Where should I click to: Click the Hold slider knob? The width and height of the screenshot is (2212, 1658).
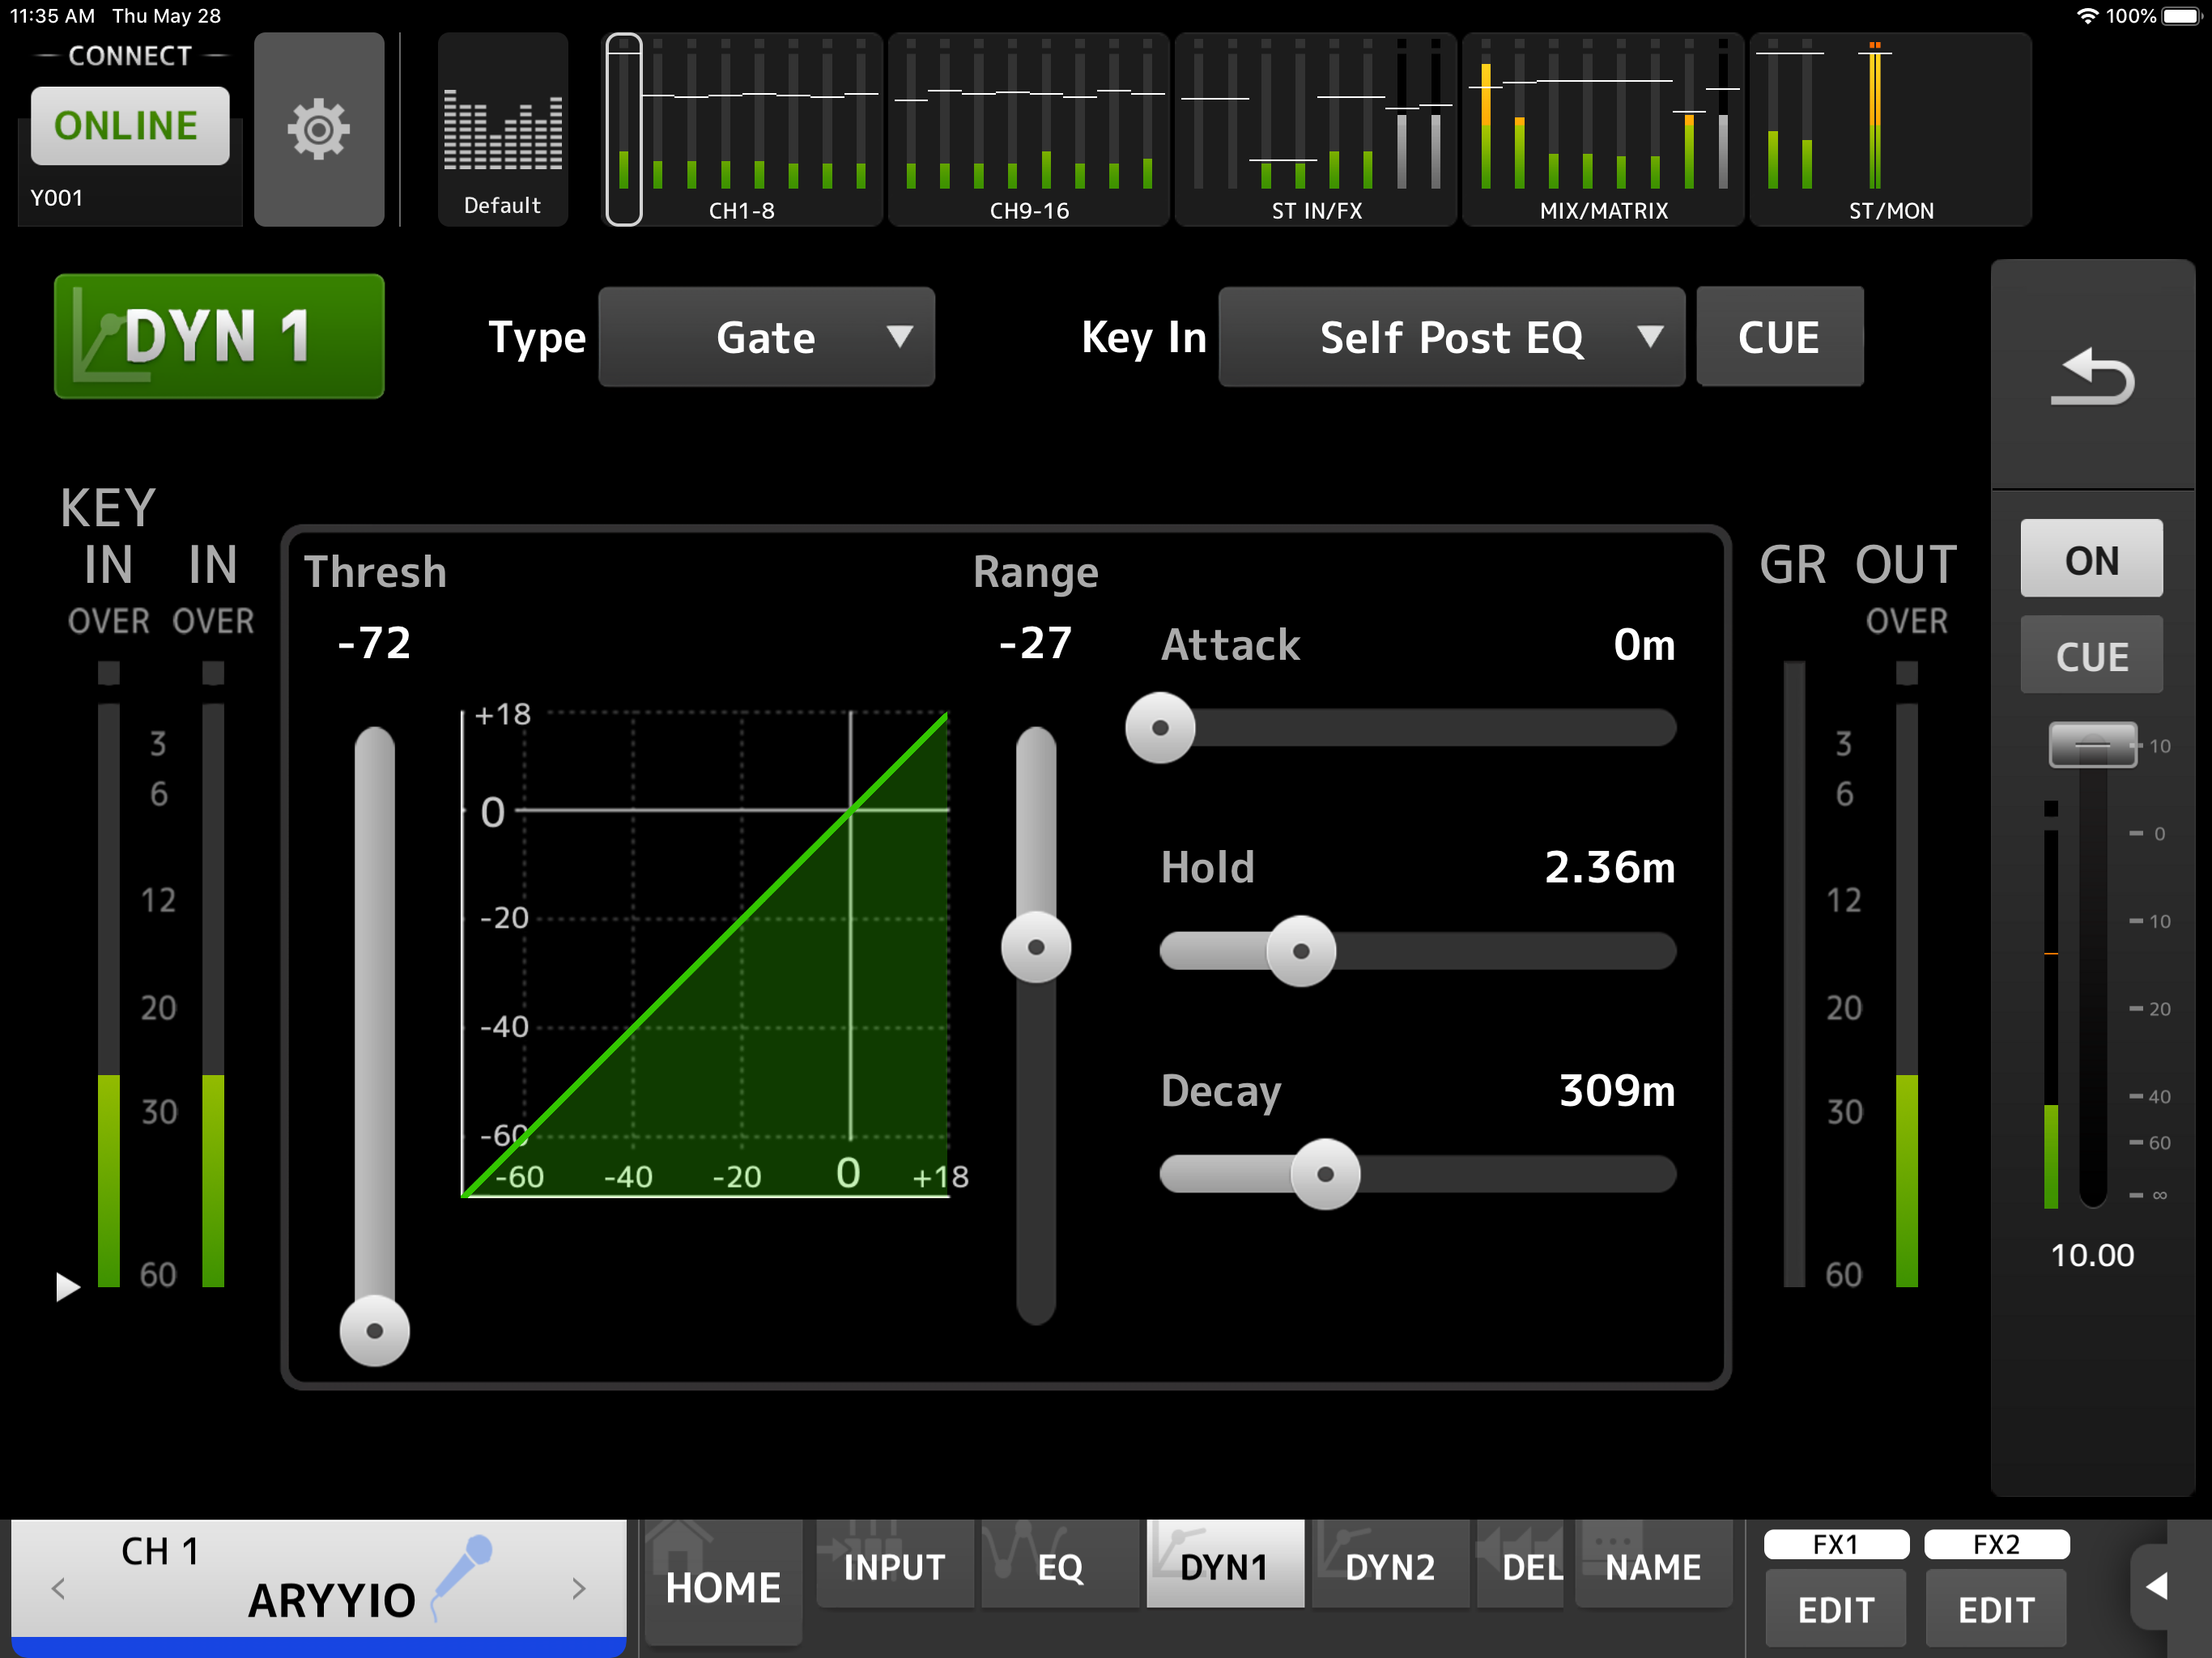tap(1300, 951)
